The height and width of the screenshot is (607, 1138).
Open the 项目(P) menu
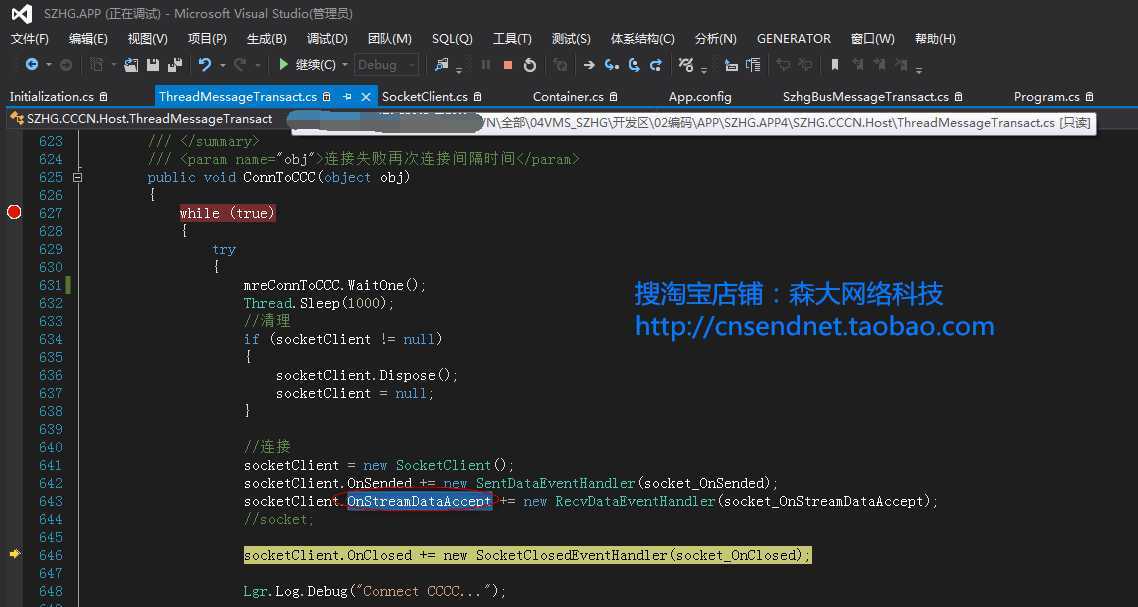click(x=207, y=38)
